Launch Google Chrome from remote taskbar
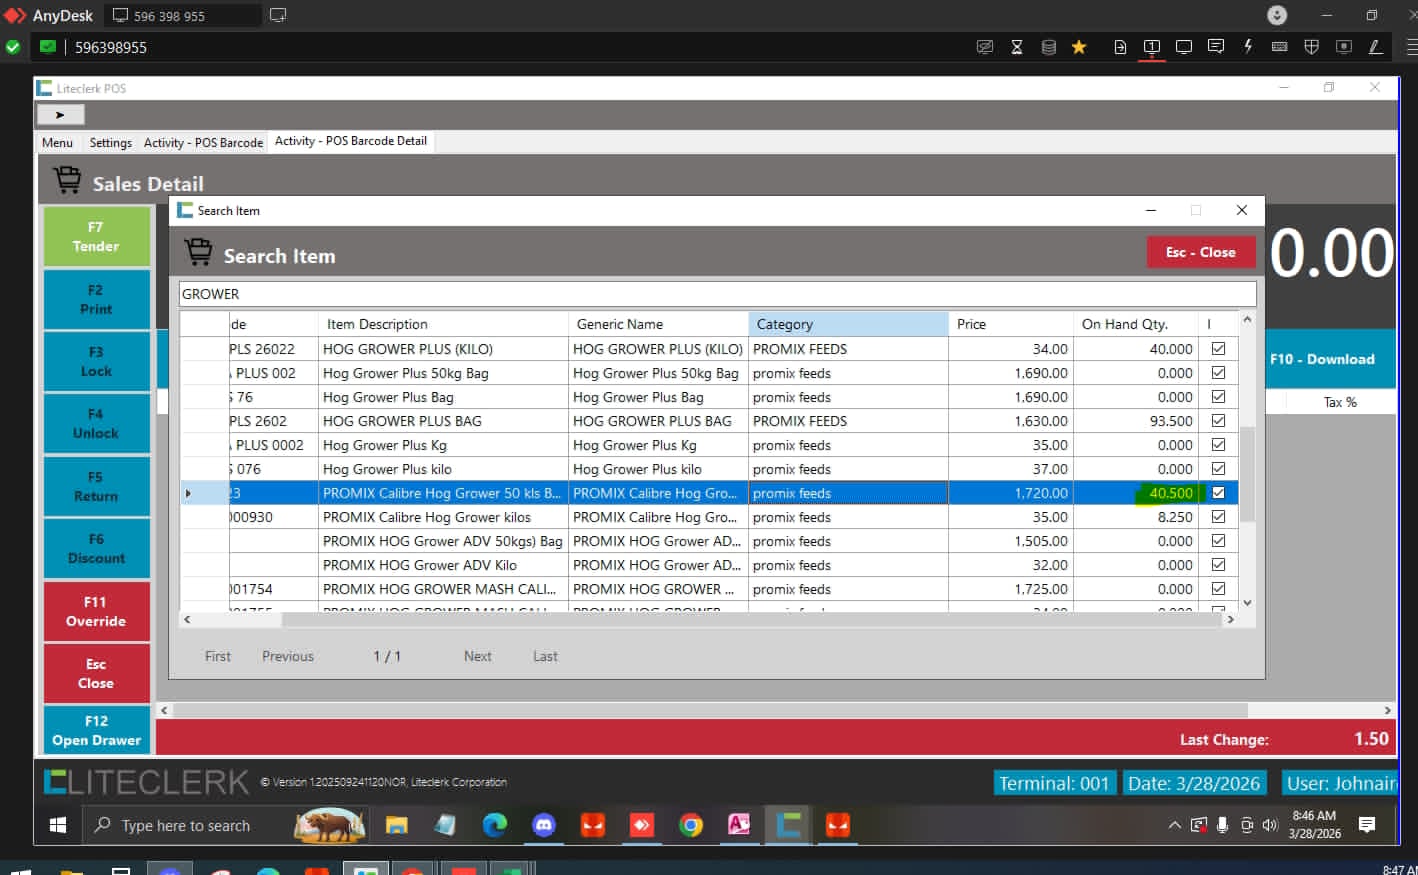Viewport: 1418px width, 875px height. point(690,825)
